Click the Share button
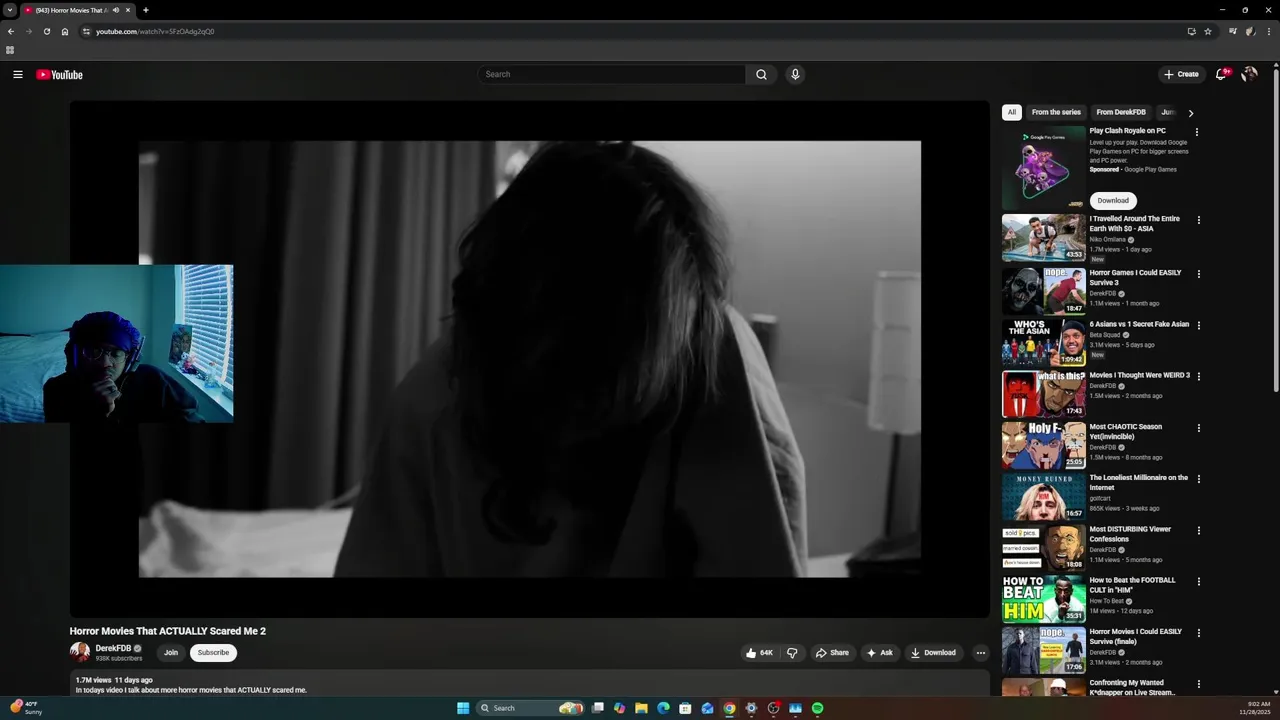 832,653
